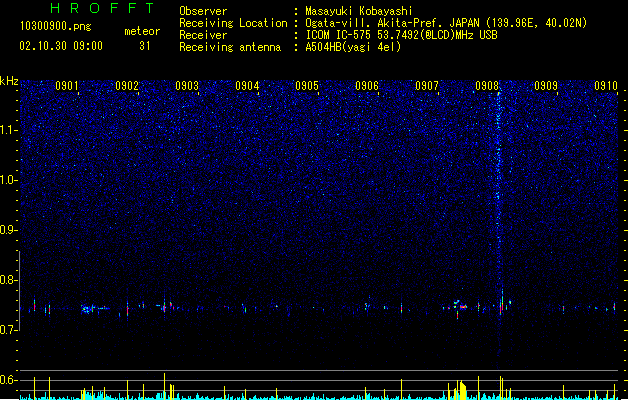The width and height of the screenshot is (629, 400).
Task: Click the 0.8 kHz axis label
Action: (8, 280)
